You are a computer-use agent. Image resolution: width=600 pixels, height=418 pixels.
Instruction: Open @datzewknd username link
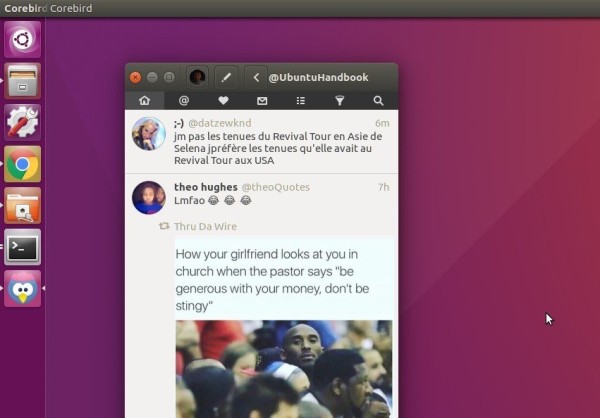coord(220,123)
